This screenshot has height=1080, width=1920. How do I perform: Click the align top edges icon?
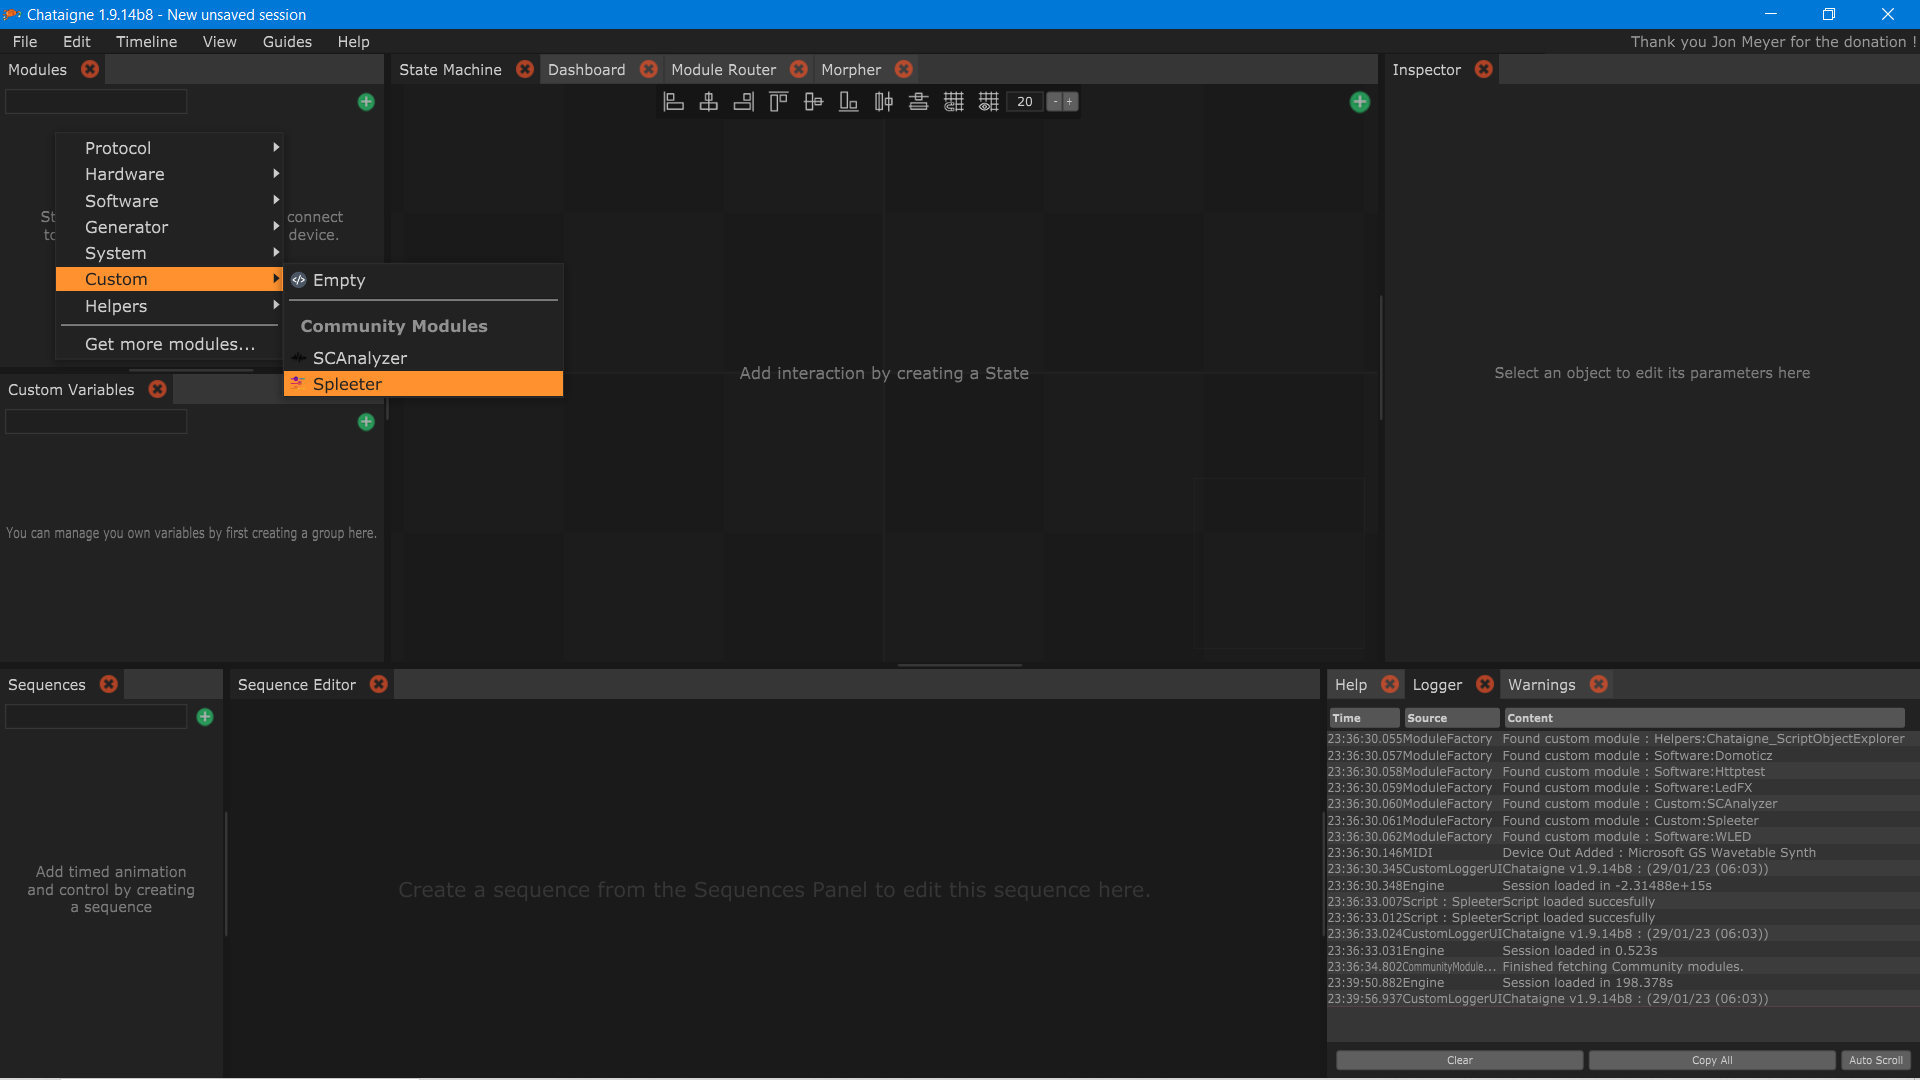pyautogui.click(x=778, y=102)
